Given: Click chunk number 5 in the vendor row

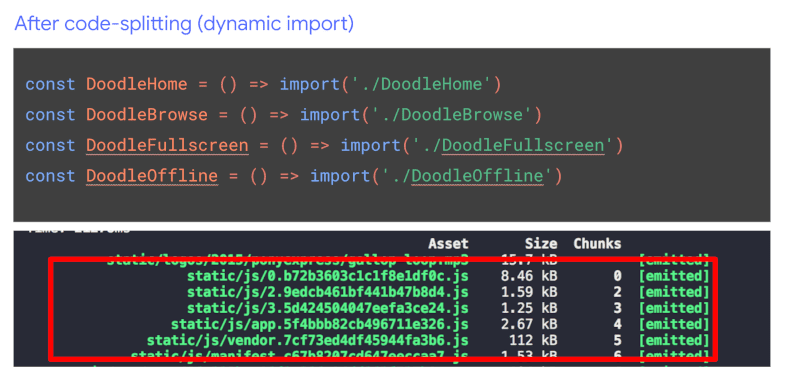Looking at the screenshot, I should coord(617,340).
